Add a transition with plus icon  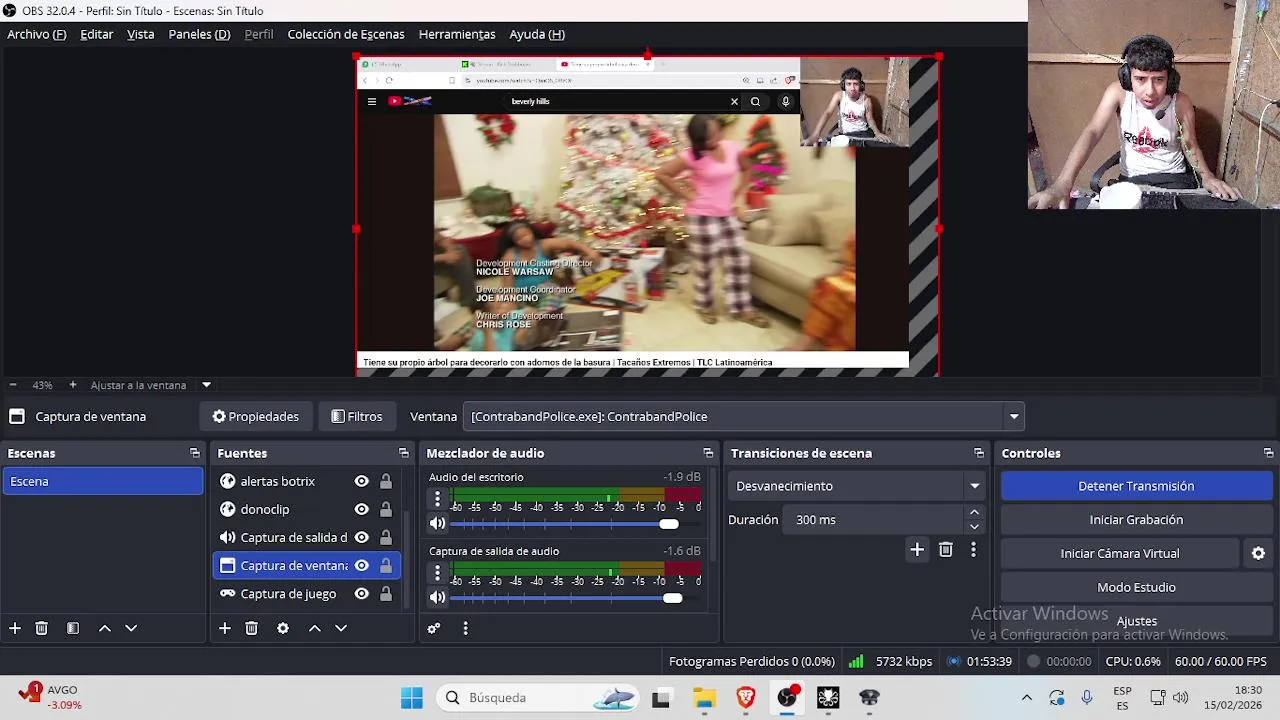pos(917,549)
